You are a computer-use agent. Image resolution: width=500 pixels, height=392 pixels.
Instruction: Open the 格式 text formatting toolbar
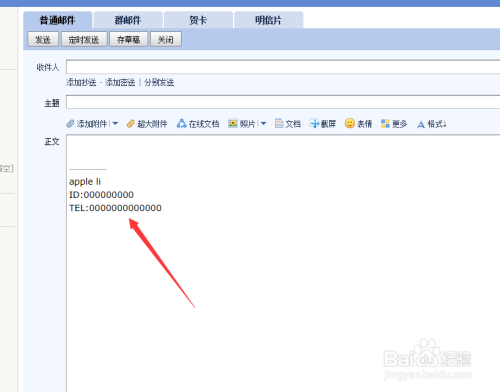(x=432, y=124)
